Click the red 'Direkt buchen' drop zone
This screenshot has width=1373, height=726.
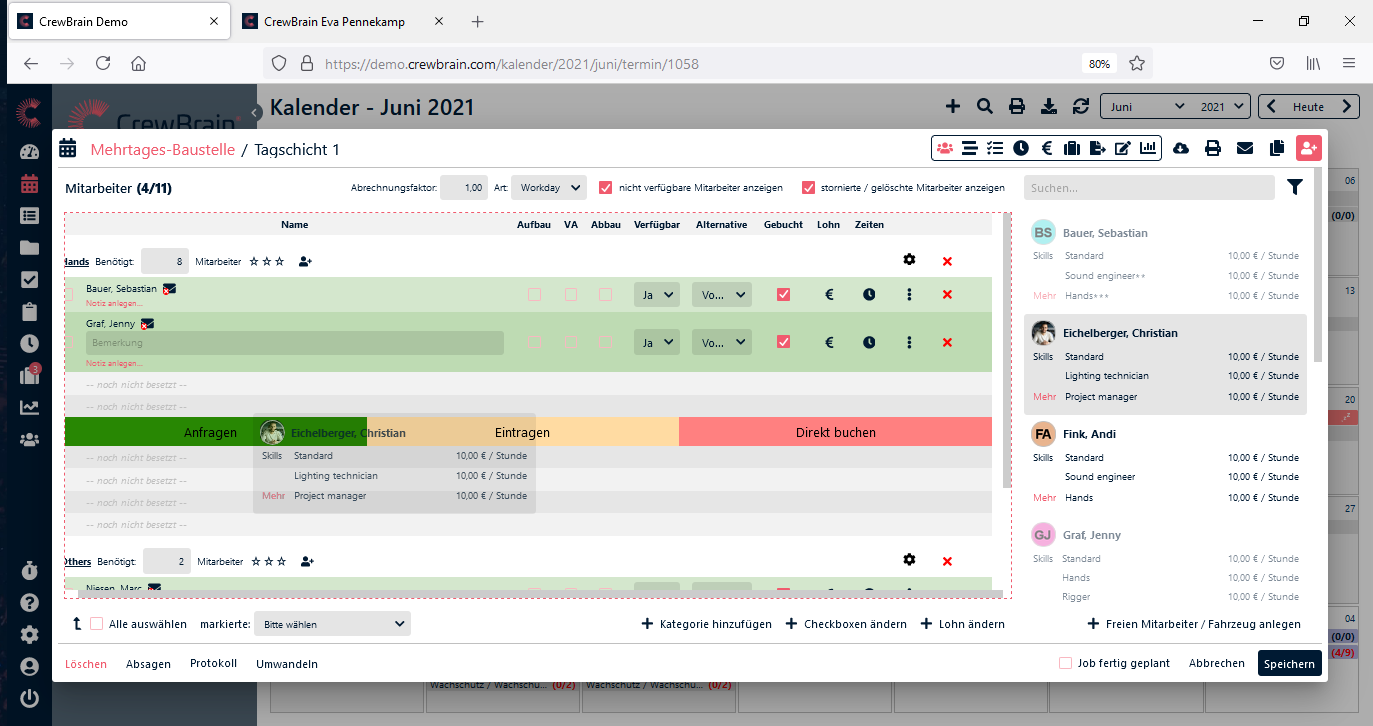[835, 433]
